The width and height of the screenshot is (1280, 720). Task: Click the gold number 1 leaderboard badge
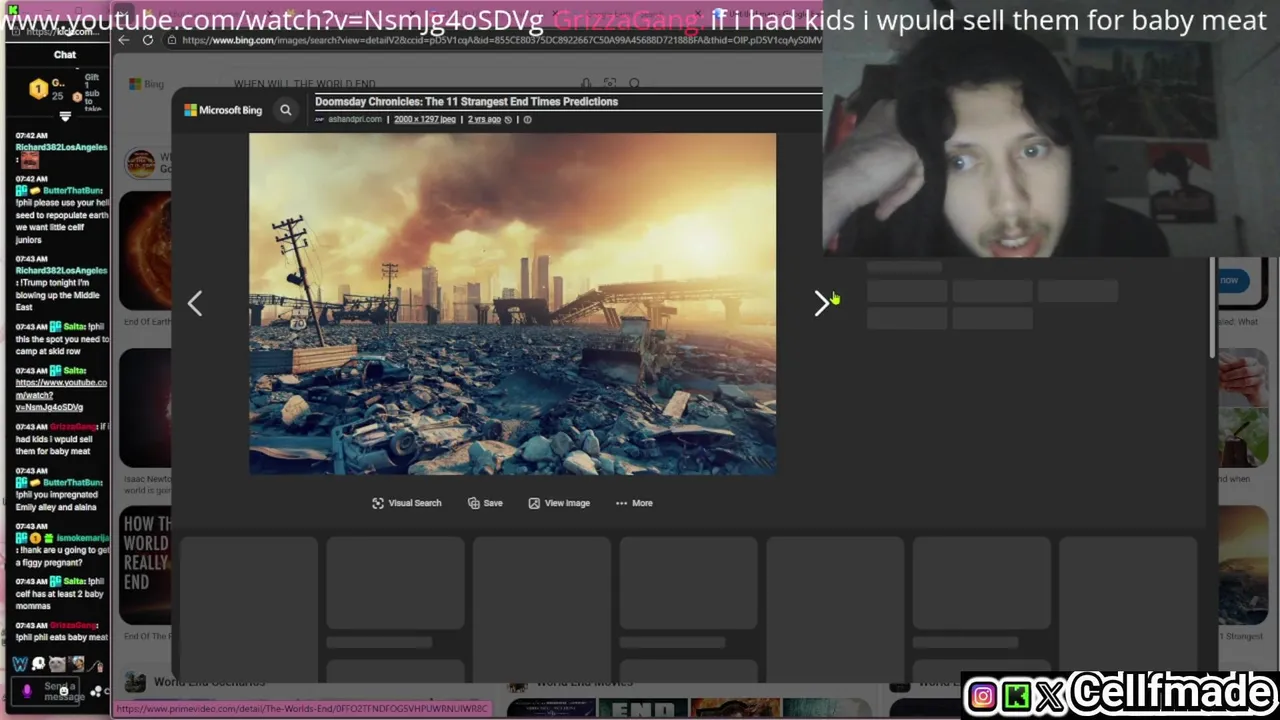[38, 89]
